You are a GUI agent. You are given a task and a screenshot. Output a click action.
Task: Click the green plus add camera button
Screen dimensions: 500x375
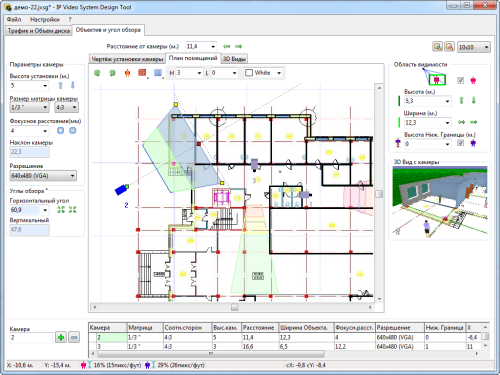[x=61, y=337]
